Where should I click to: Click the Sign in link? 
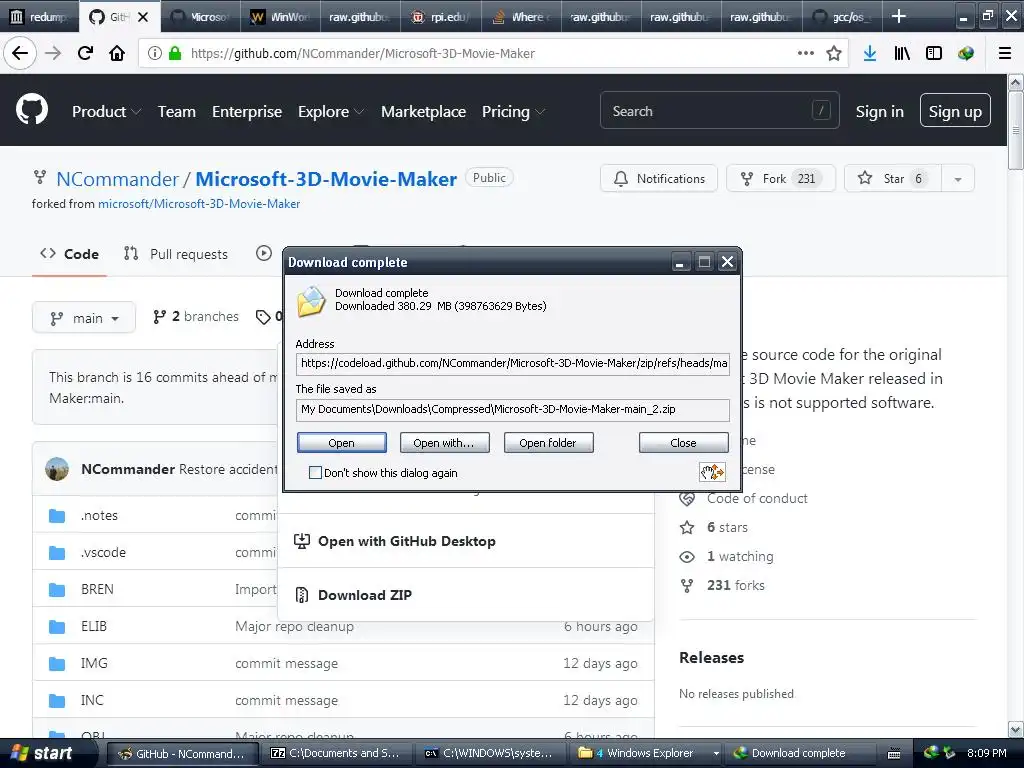click(880, 112)
